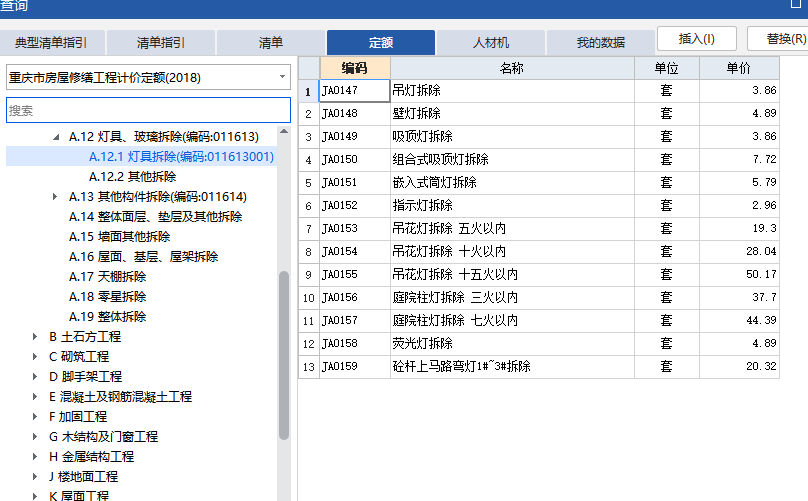The image size is (808, 501).
Task: Switch to the 人材机 tab
Action: (491, 42)
